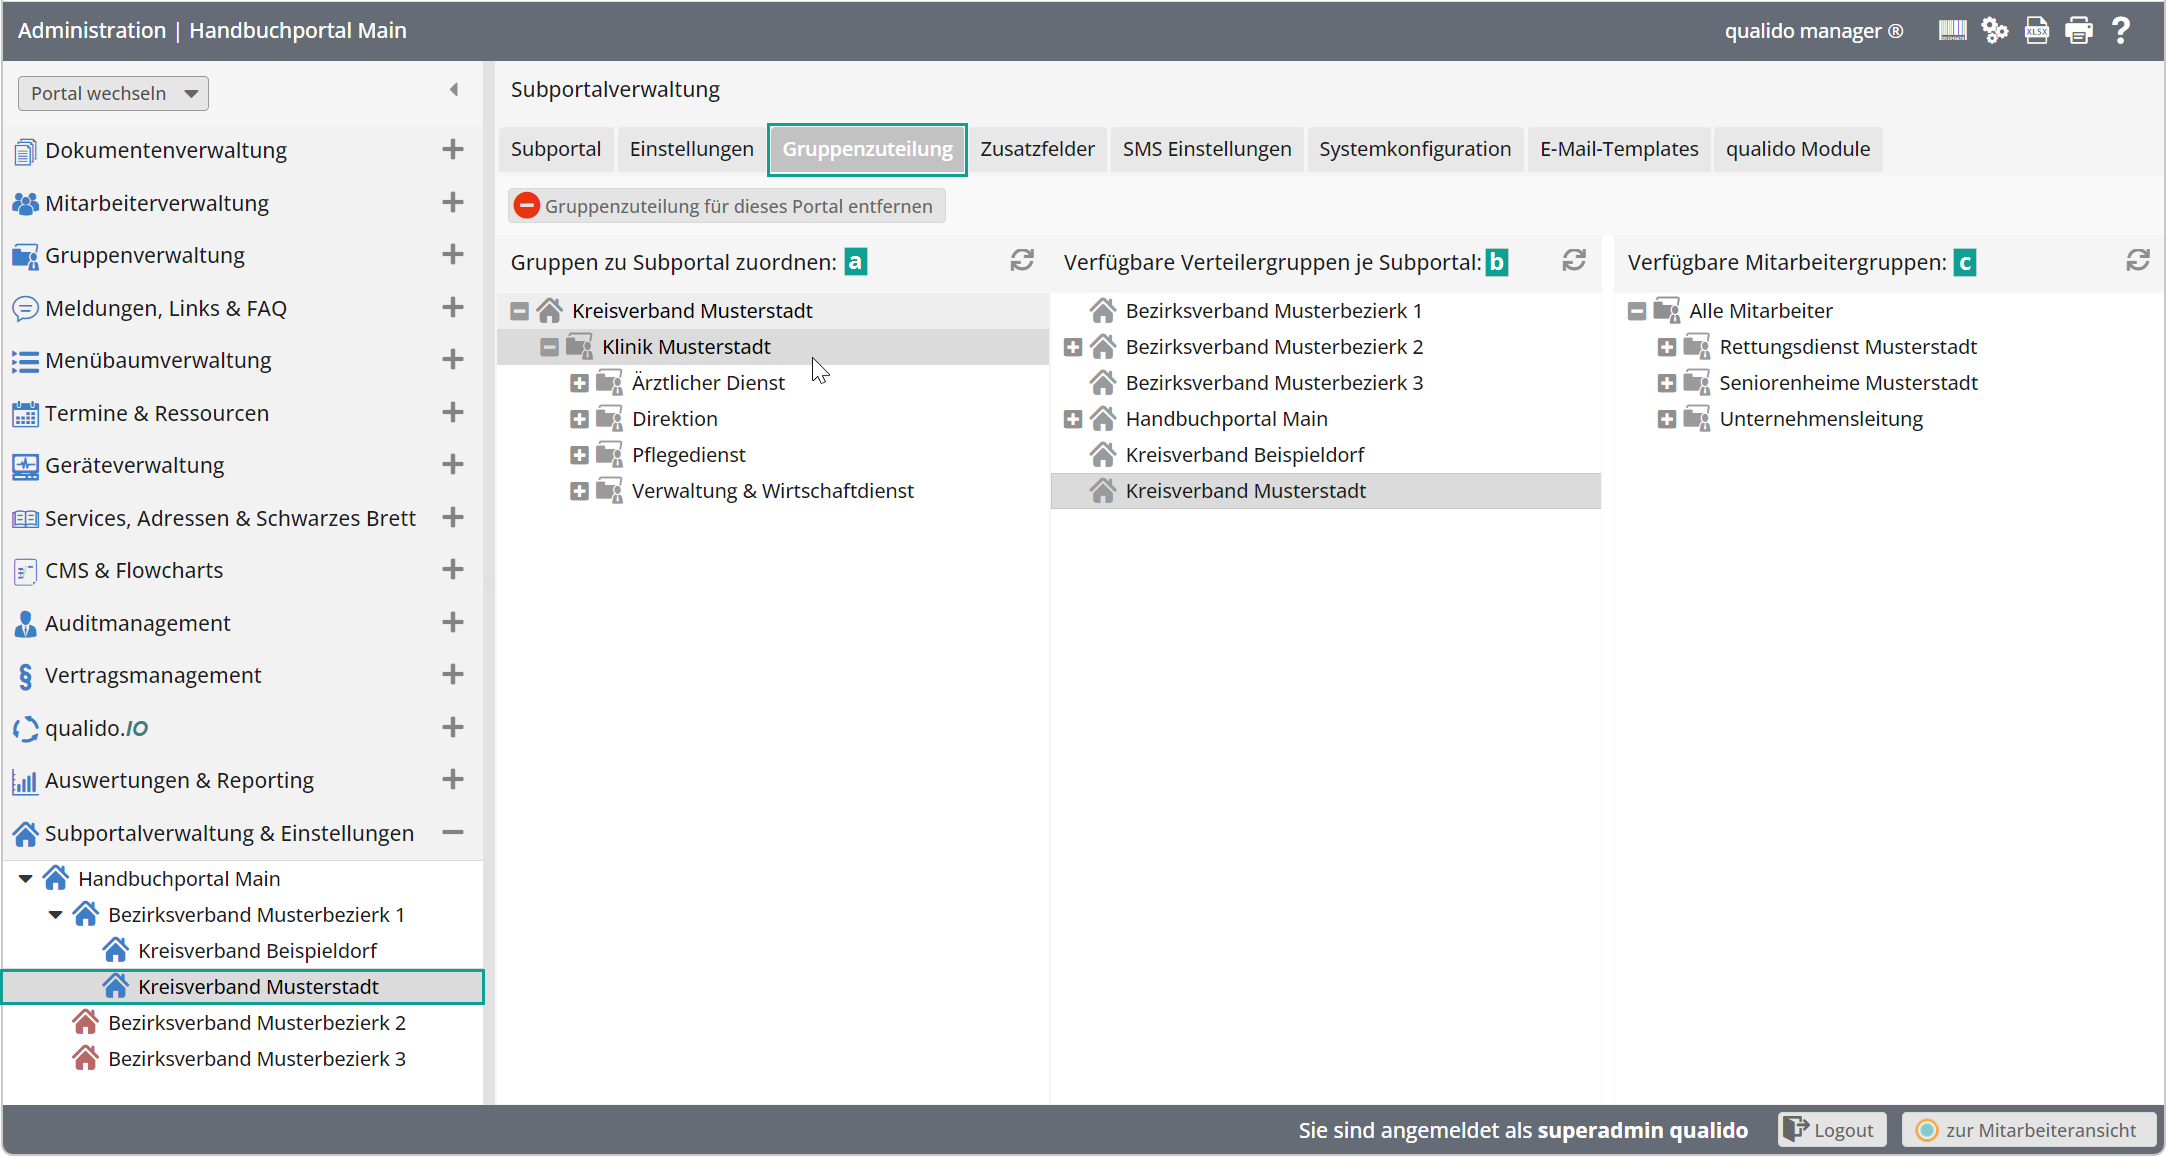Expand Rettungsdienst Musterstadt node
The width and height of the screenshot is (2167, 1157).
click(1667, 347)
